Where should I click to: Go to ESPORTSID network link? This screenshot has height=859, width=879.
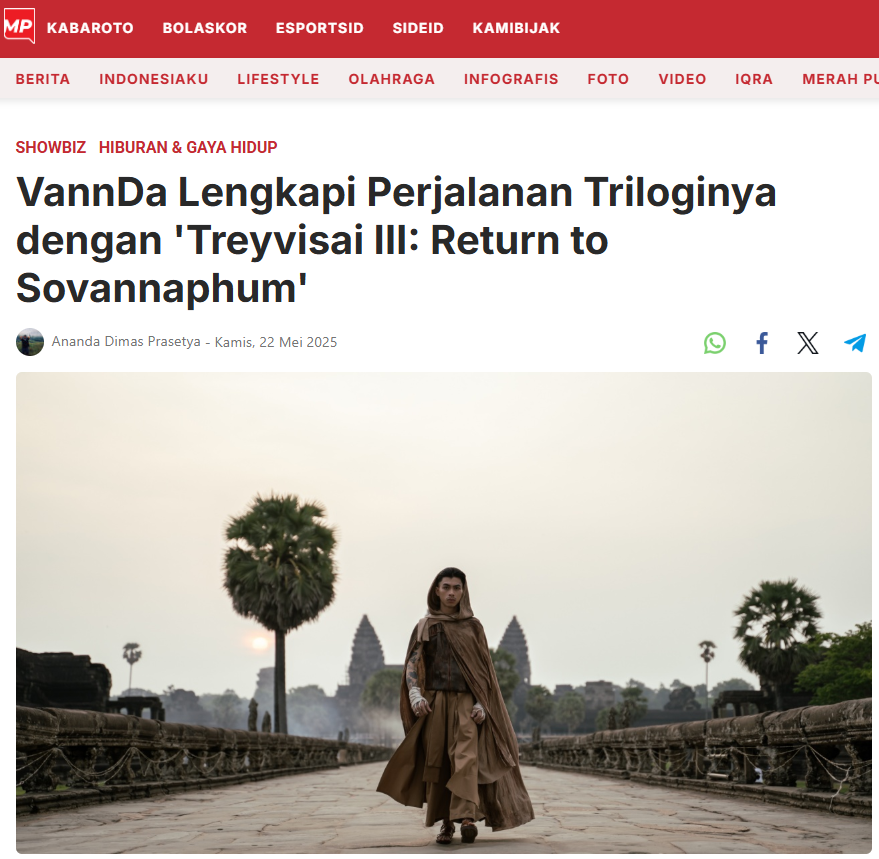click(x=320, y=28)
